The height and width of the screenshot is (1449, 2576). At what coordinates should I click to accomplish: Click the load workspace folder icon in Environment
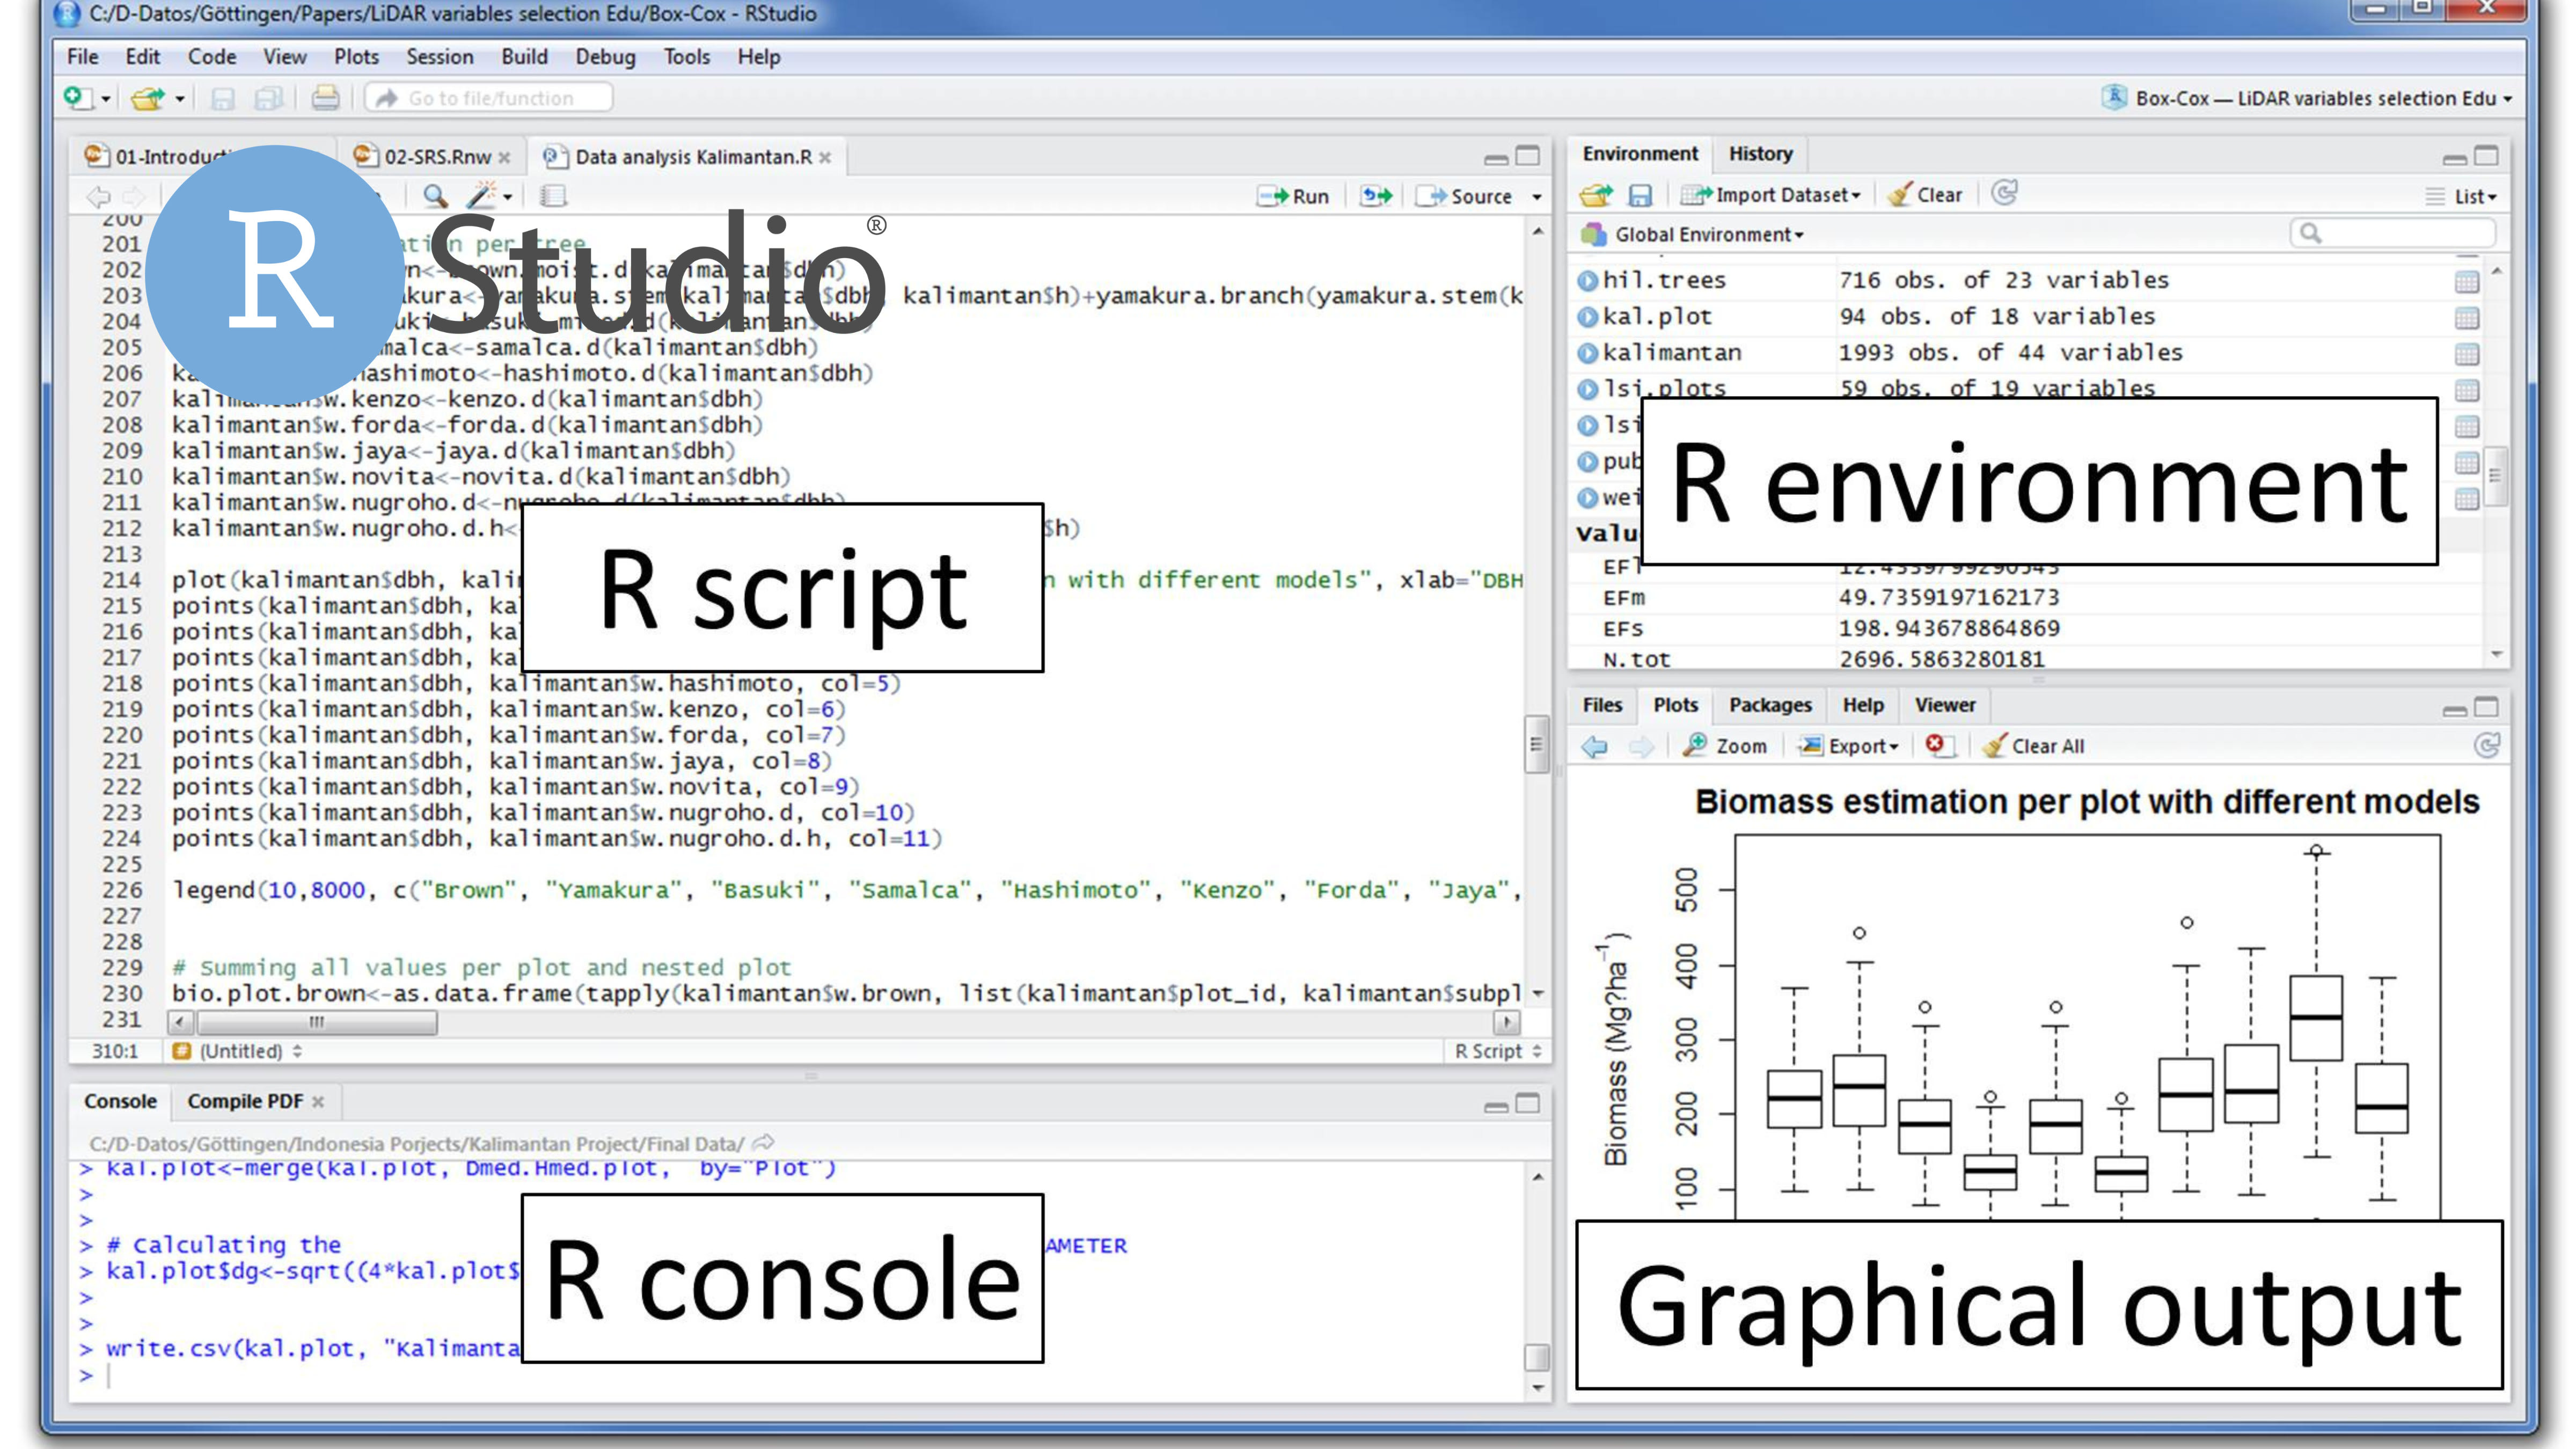click(x=1596, y=195)
